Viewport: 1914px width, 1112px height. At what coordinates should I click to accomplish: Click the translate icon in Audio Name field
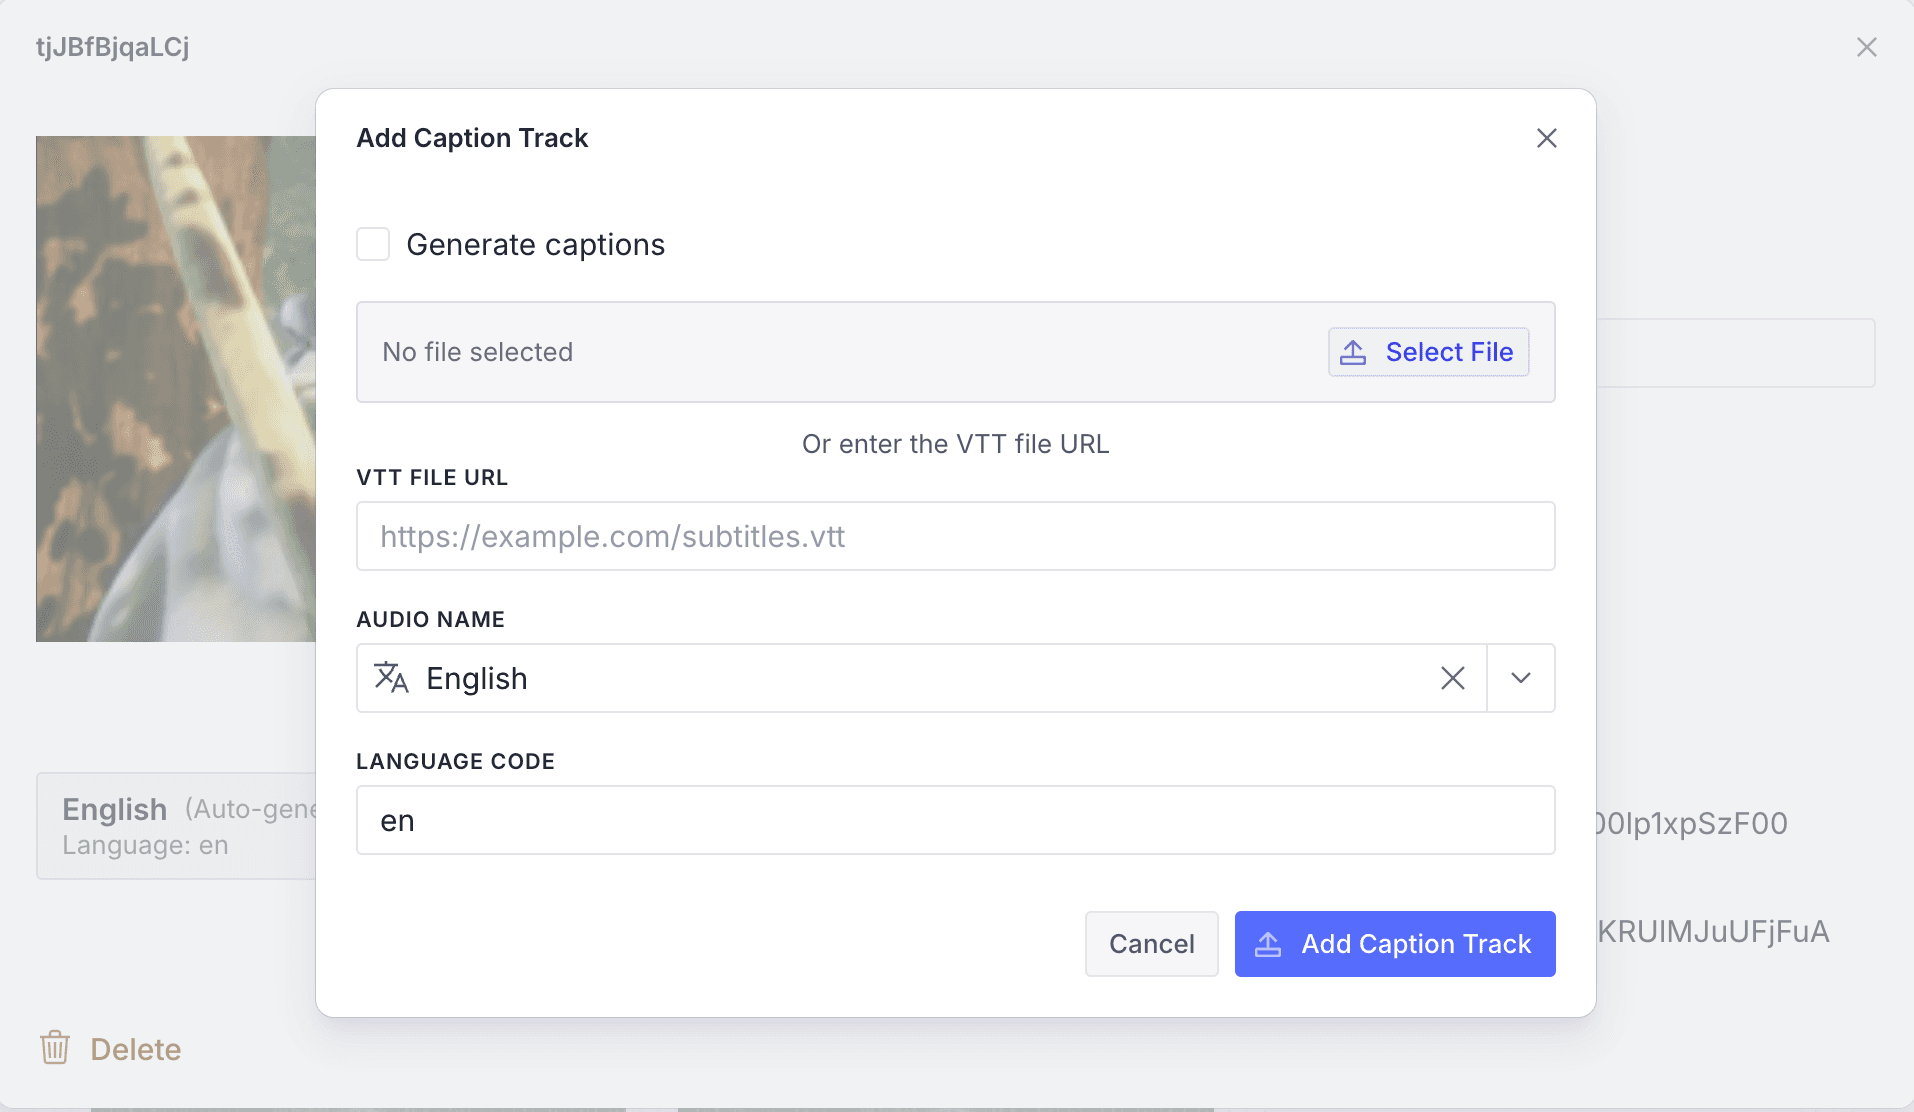pyautogui.click(x=391, y=678)
